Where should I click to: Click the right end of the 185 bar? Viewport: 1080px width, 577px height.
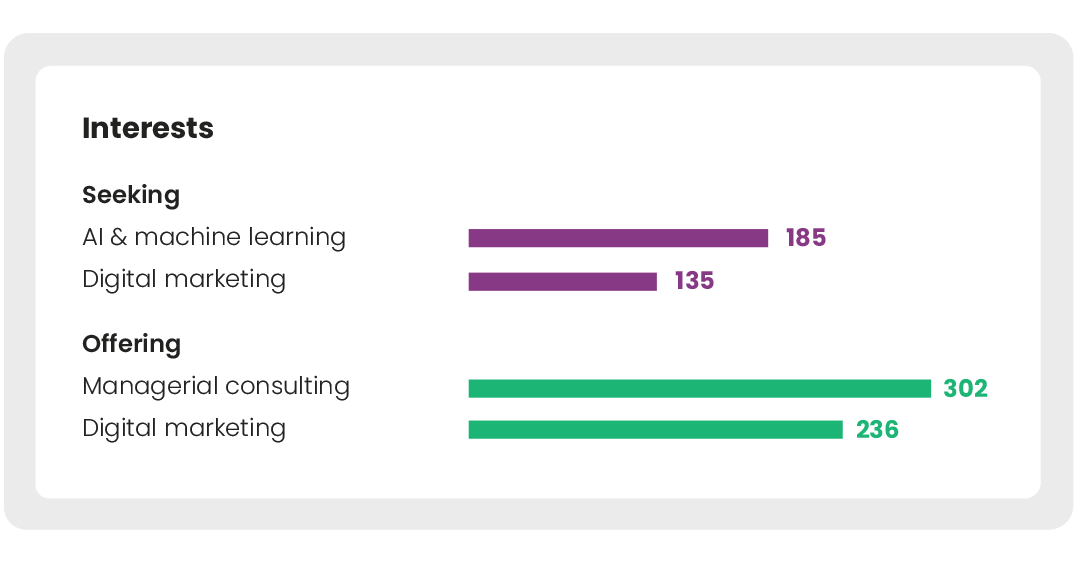pos(764,238)
